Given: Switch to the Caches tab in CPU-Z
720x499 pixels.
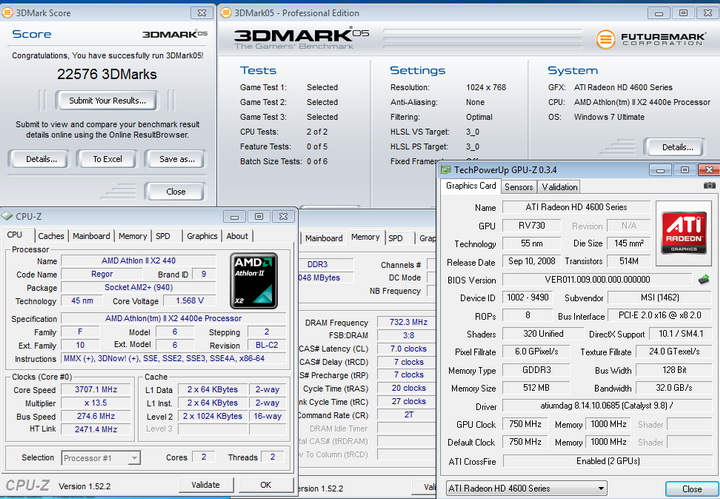Looking at the screenshot, I should pos(51,236).
